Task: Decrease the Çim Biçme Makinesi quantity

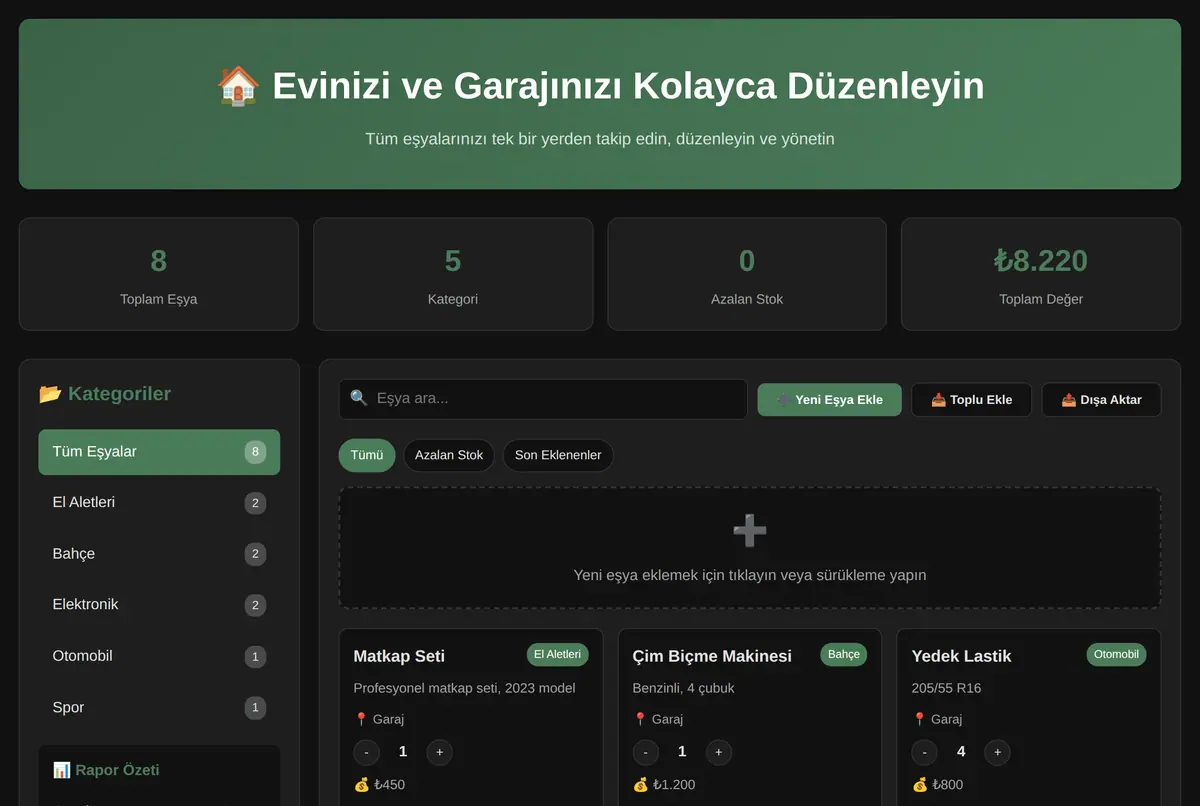Action: (646, 752)
